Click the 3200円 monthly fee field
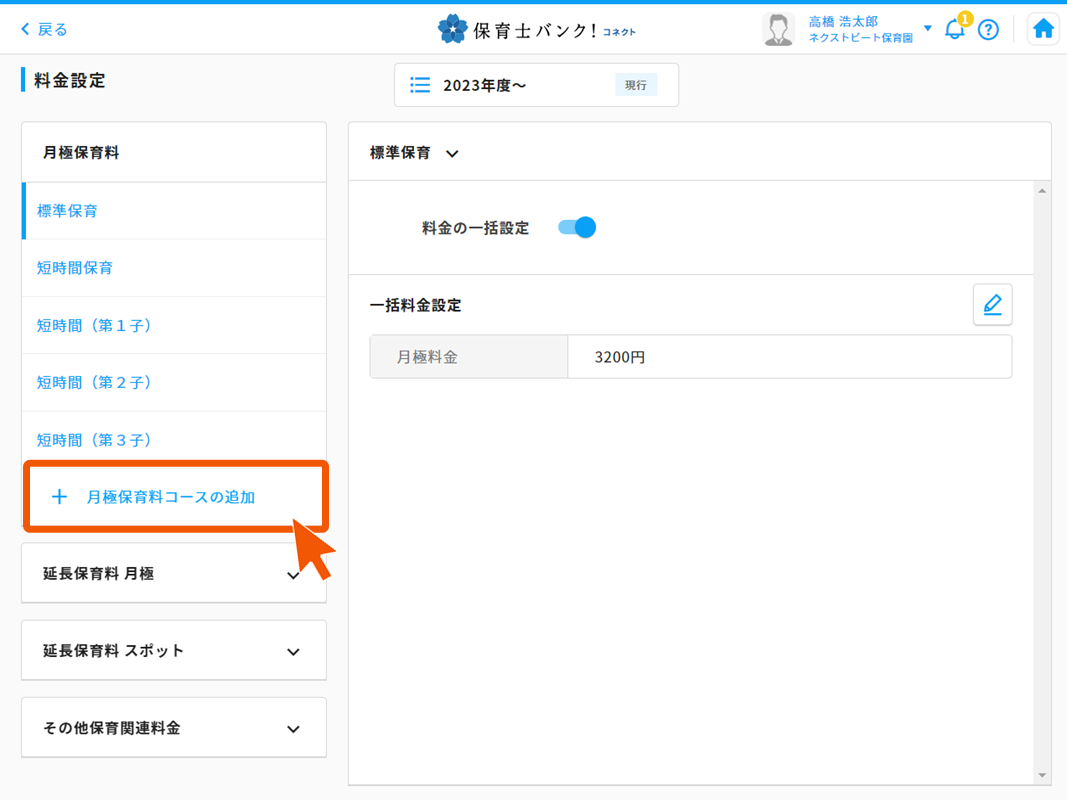1067x800 pixels. 788,357
